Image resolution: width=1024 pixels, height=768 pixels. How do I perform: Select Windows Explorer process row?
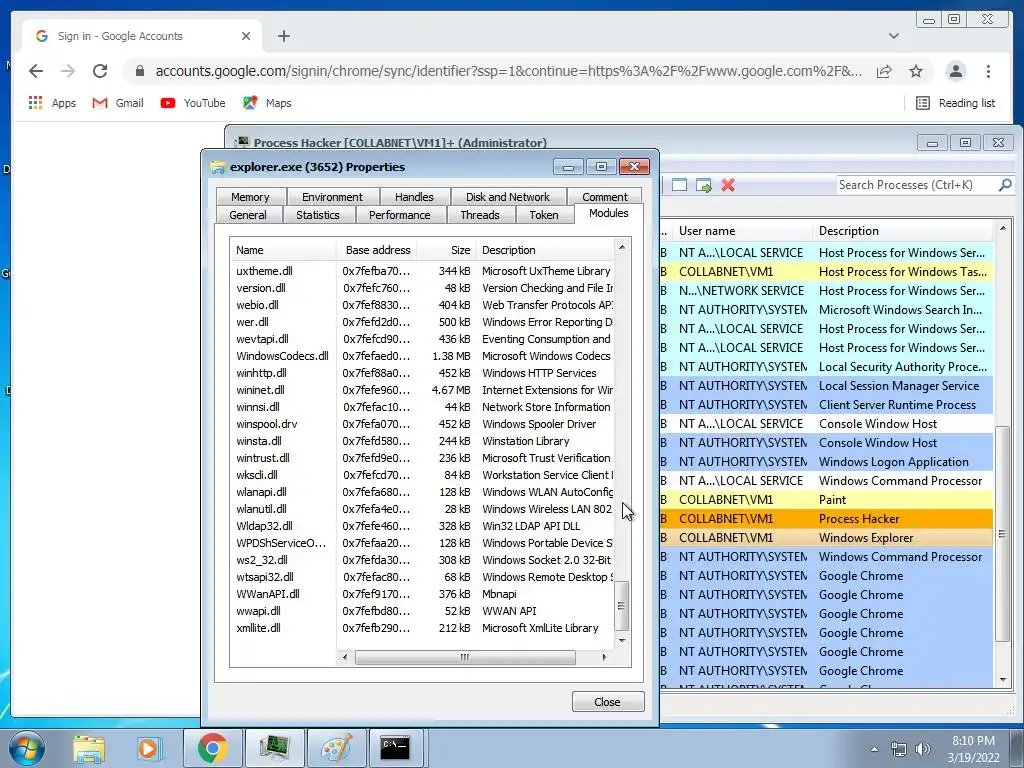(x=827, y=537)
